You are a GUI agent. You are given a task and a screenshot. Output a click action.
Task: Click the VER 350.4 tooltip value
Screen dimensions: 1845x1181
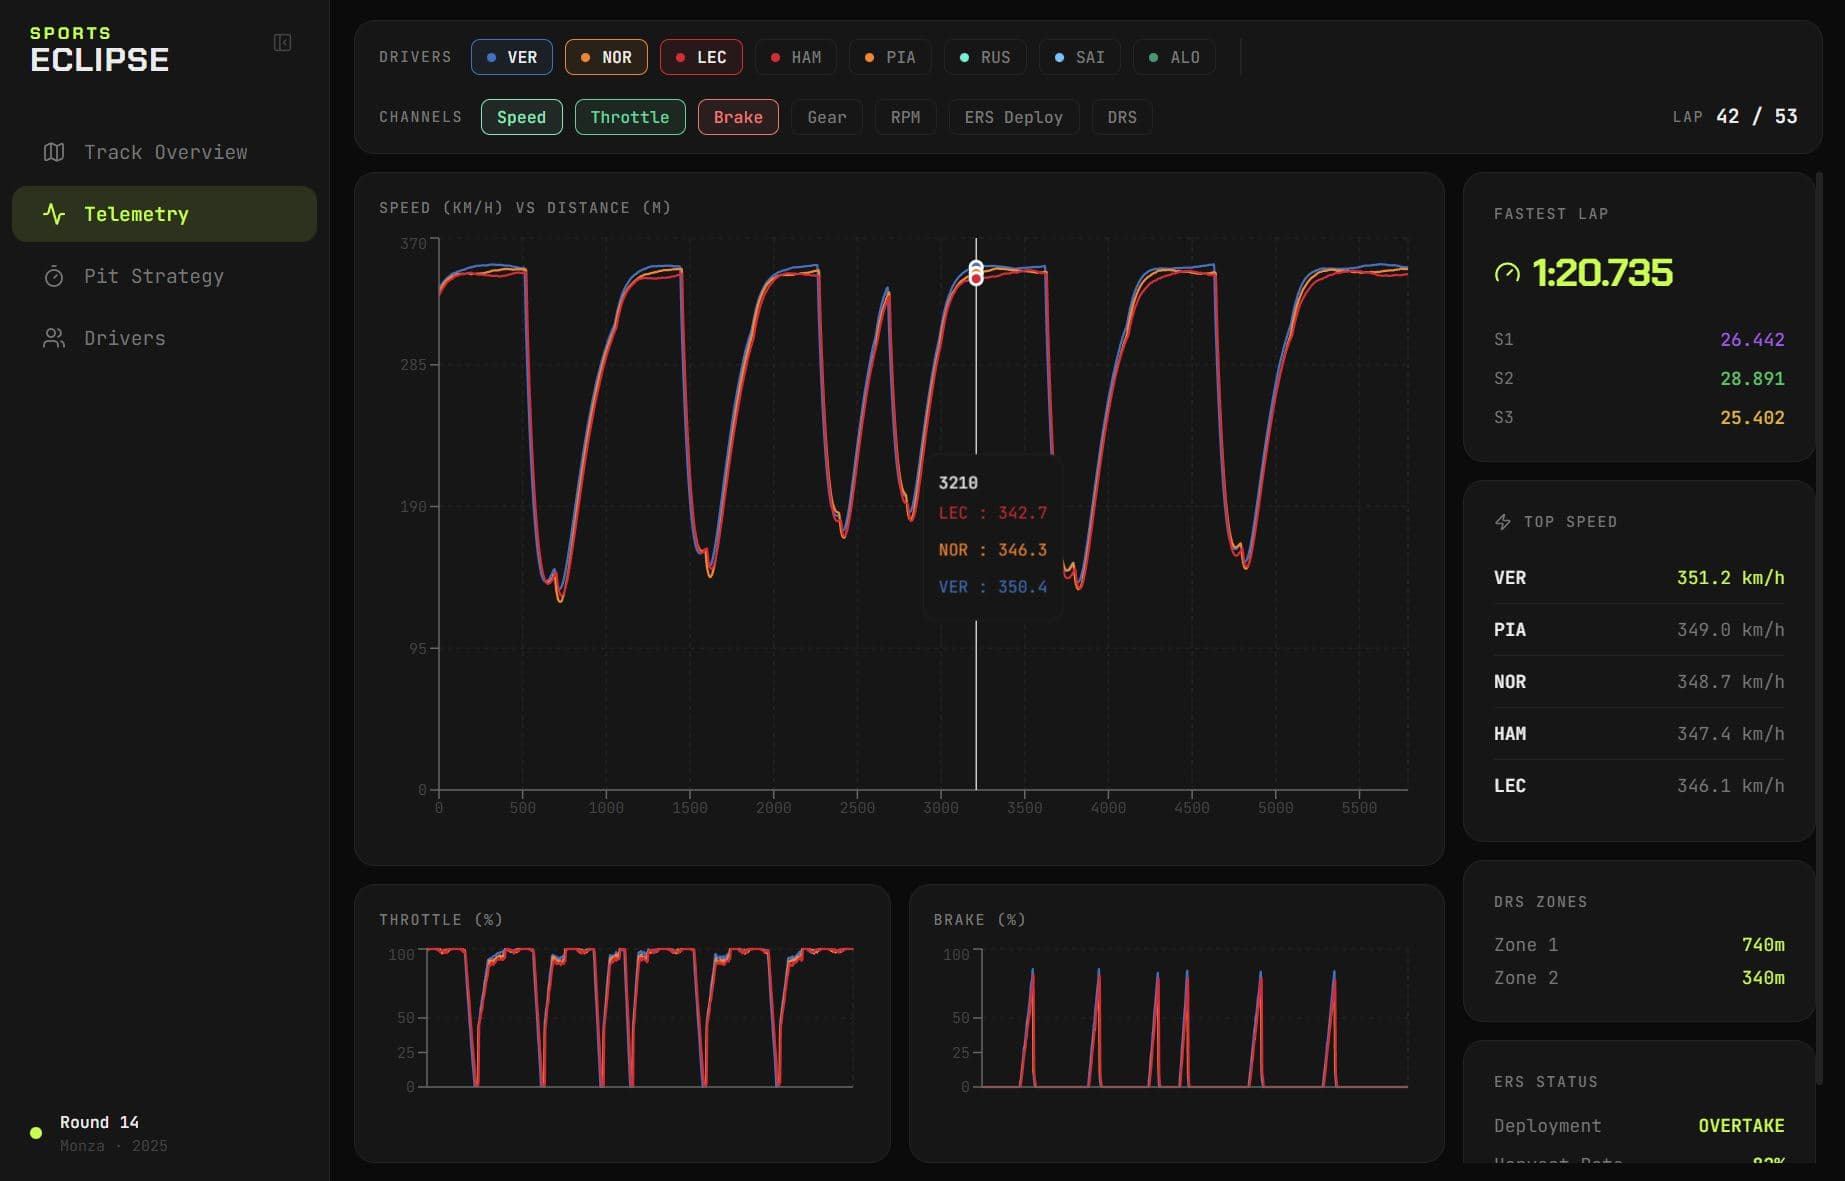pos(992,587)
